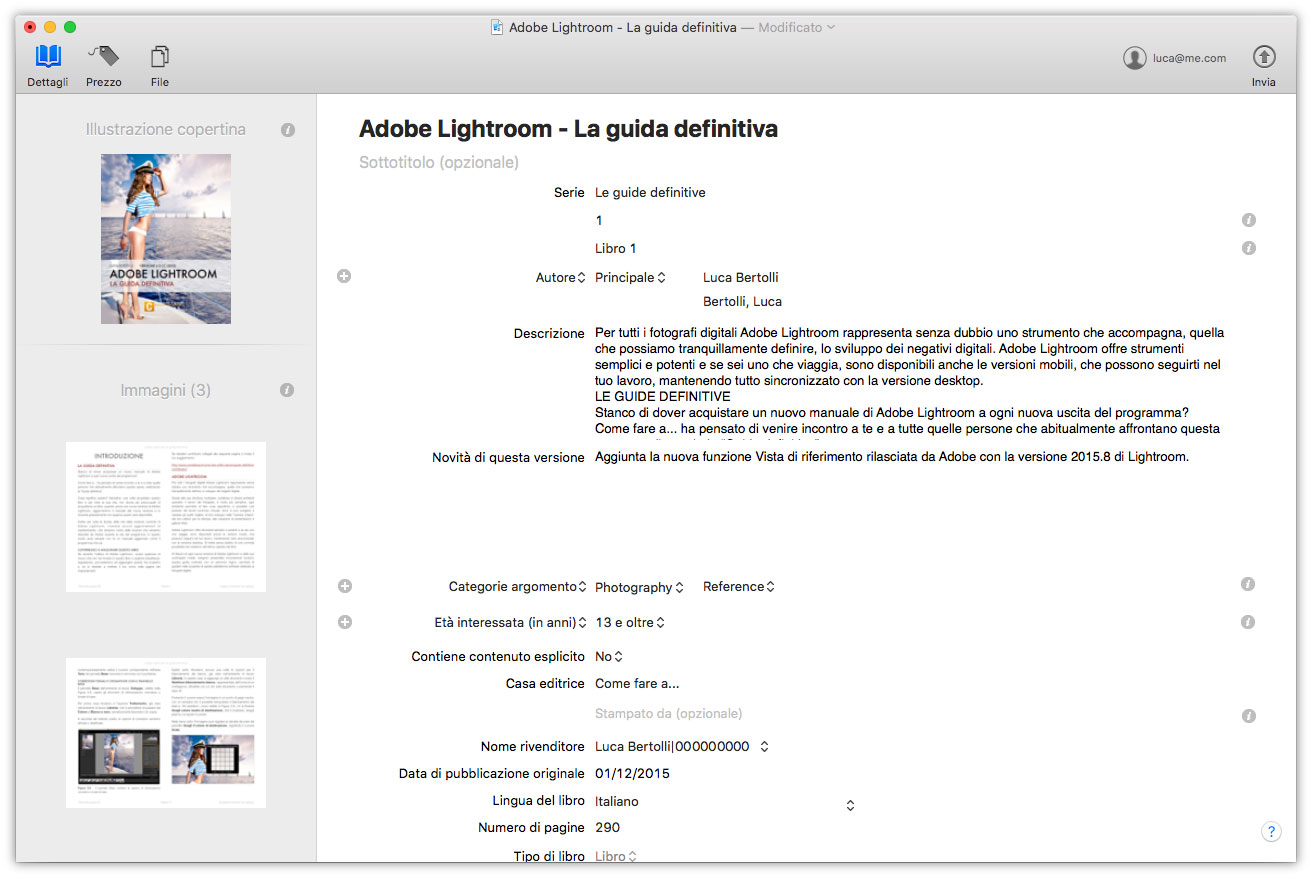Open the Modificato title dropdown chevron
Screen dimensions: 1312x878
pos(831,27)
